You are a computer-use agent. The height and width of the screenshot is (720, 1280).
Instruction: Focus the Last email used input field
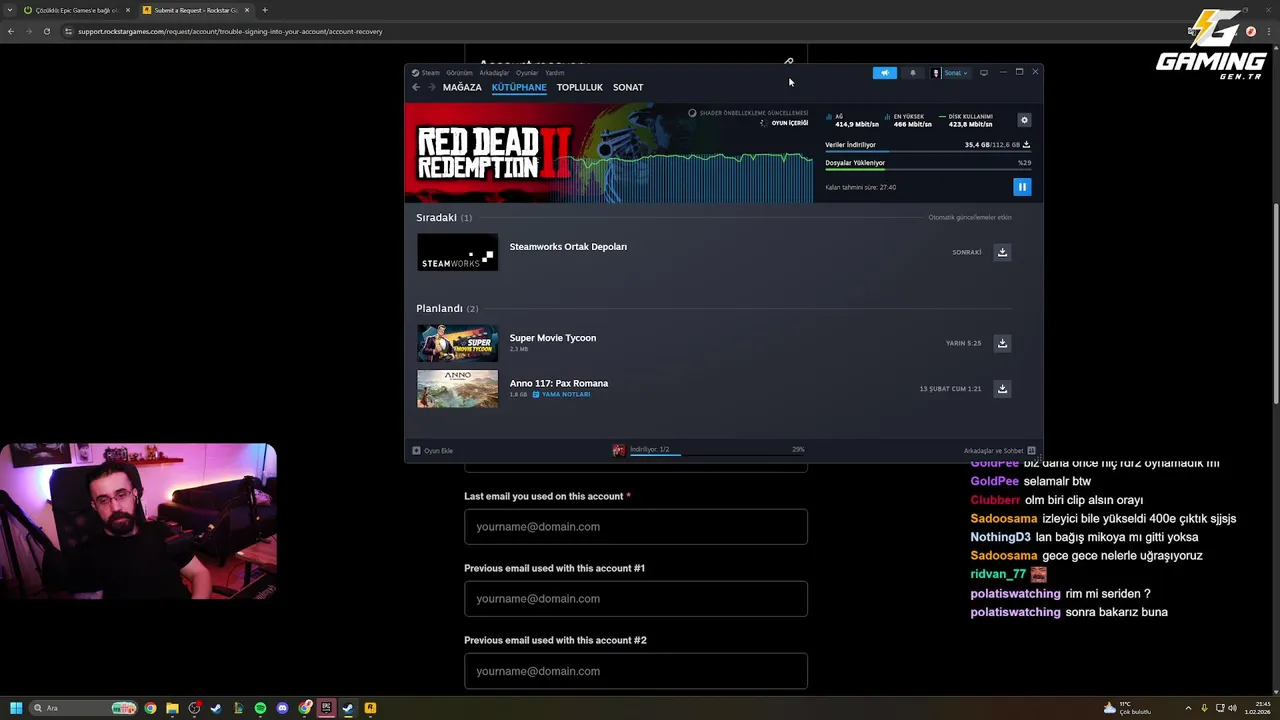click(x=636, y=527)
